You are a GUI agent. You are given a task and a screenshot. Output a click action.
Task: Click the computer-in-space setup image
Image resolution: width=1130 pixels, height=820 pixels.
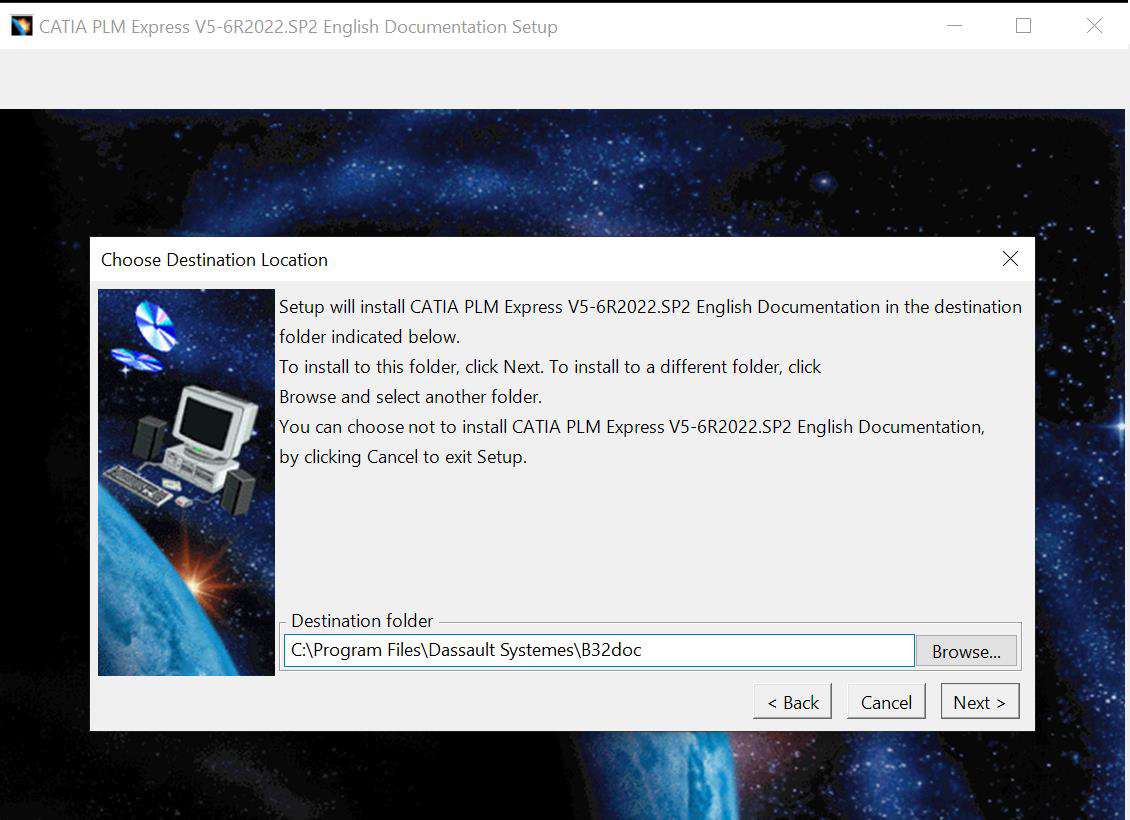click(x=186, y=482)
